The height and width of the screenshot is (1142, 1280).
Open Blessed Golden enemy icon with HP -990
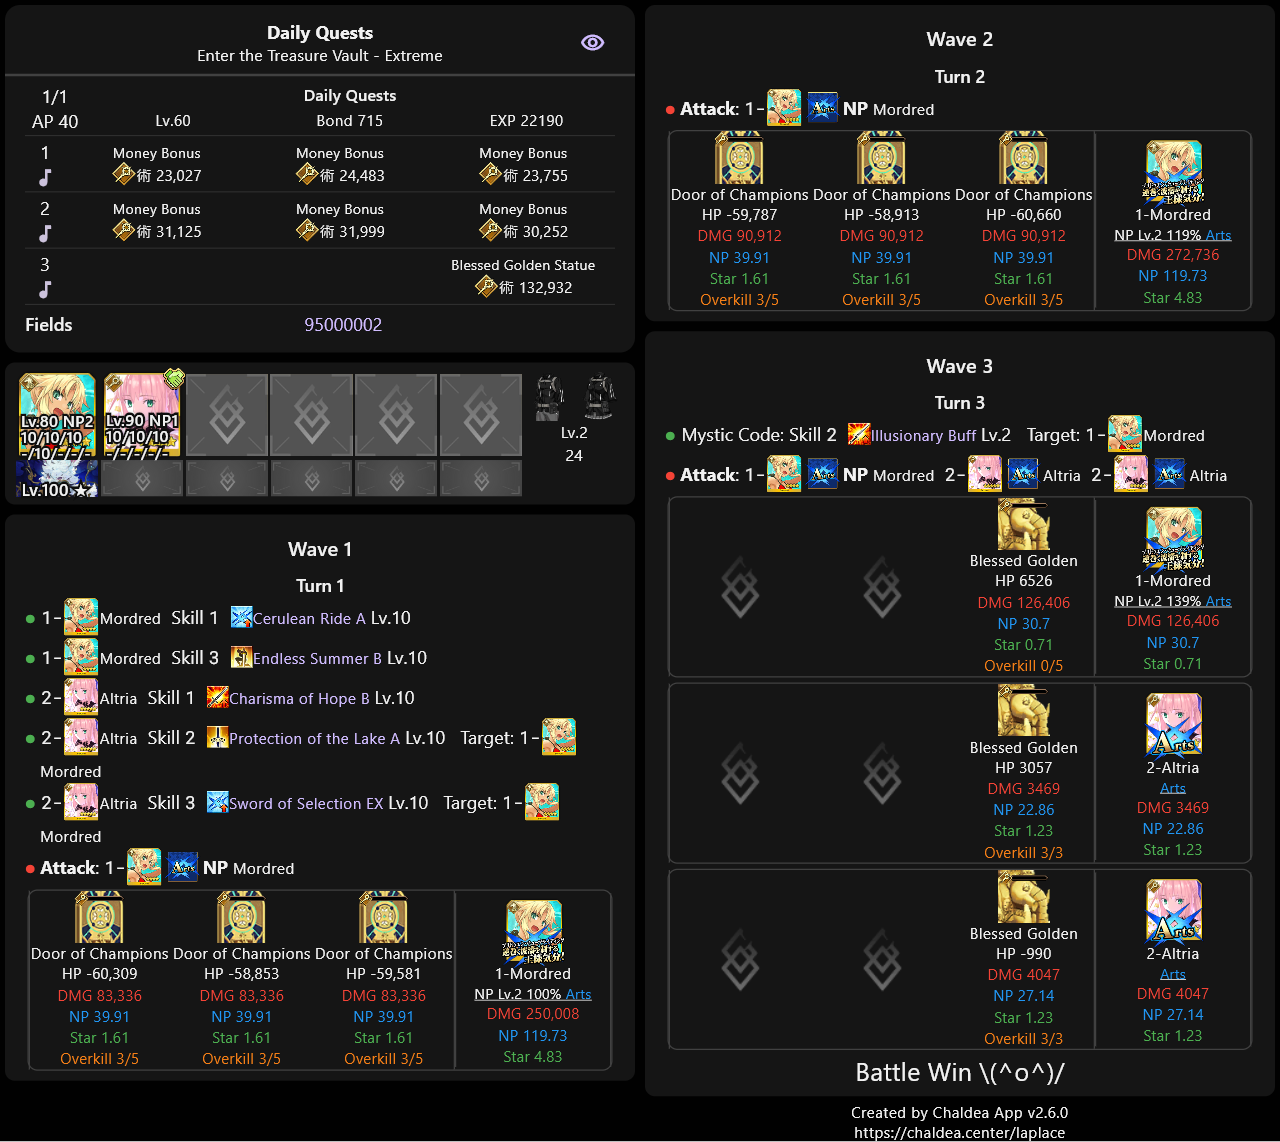1023,897
